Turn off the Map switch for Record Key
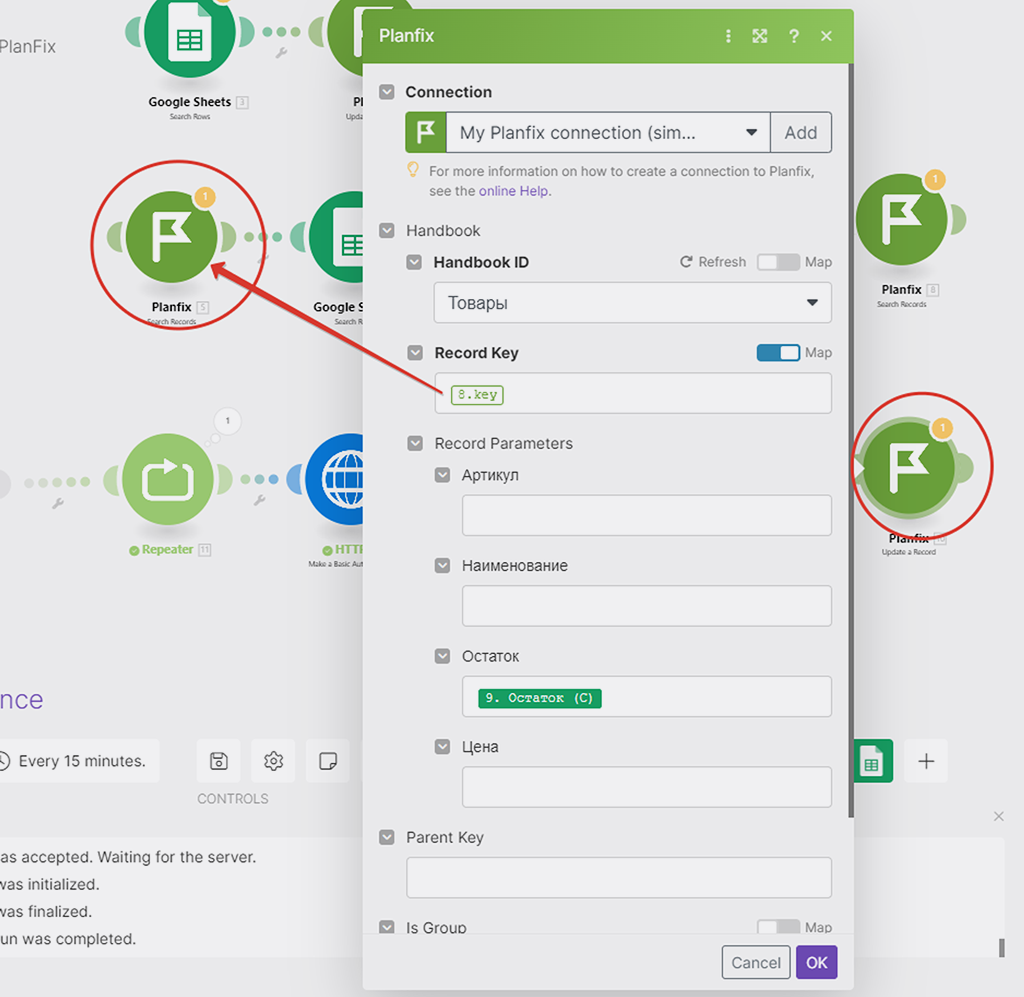Image resolution: width=1024 pixels, height=997 pixels. (x=778, y=353)
